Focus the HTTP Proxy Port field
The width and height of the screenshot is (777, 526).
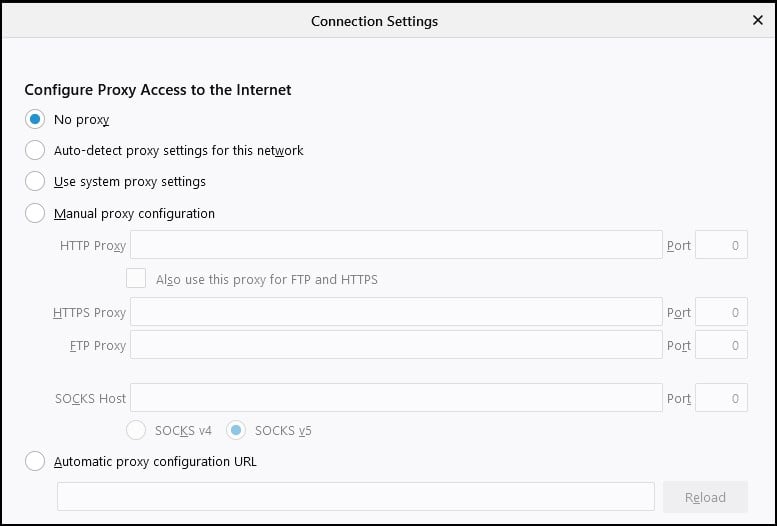721,245
